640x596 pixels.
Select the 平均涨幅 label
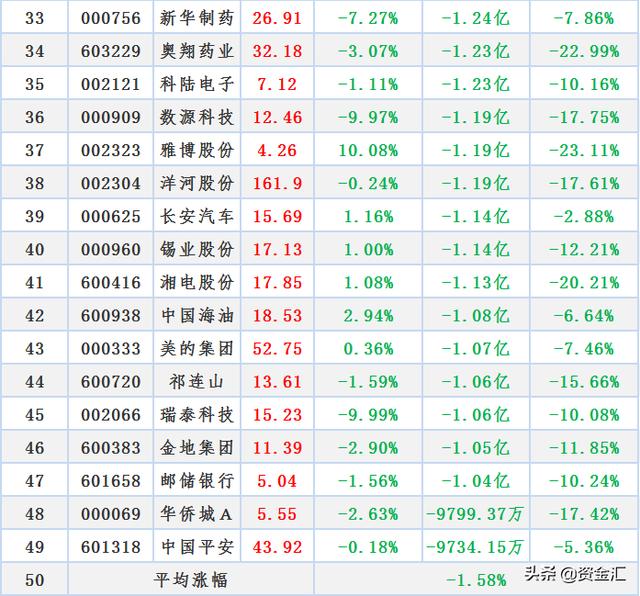pyautogui.click(x=191, y=580)
